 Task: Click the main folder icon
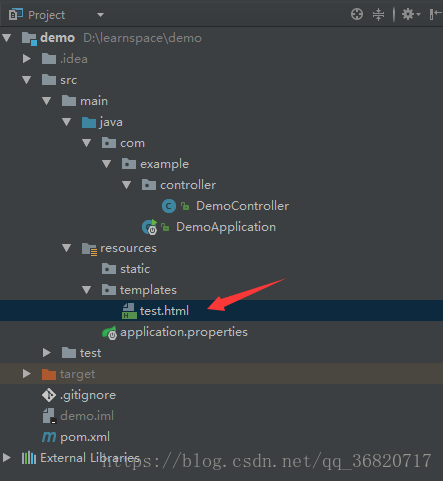click(69, 101)
